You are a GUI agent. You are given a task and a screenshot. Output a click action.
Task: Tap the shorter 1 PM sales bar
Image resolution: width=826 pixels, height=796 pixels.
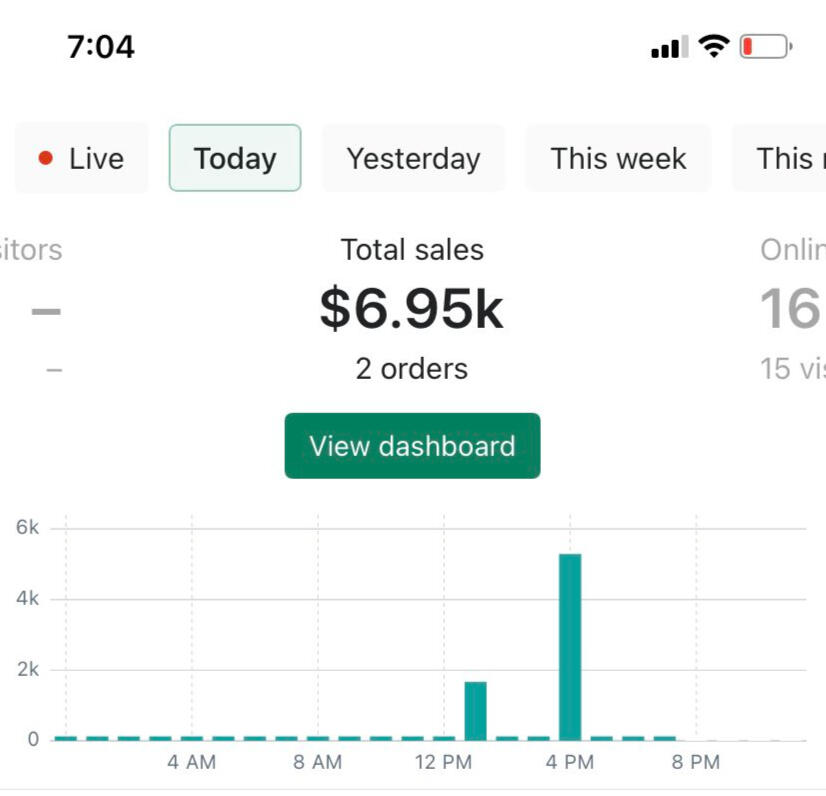click(x=475, y=710)
